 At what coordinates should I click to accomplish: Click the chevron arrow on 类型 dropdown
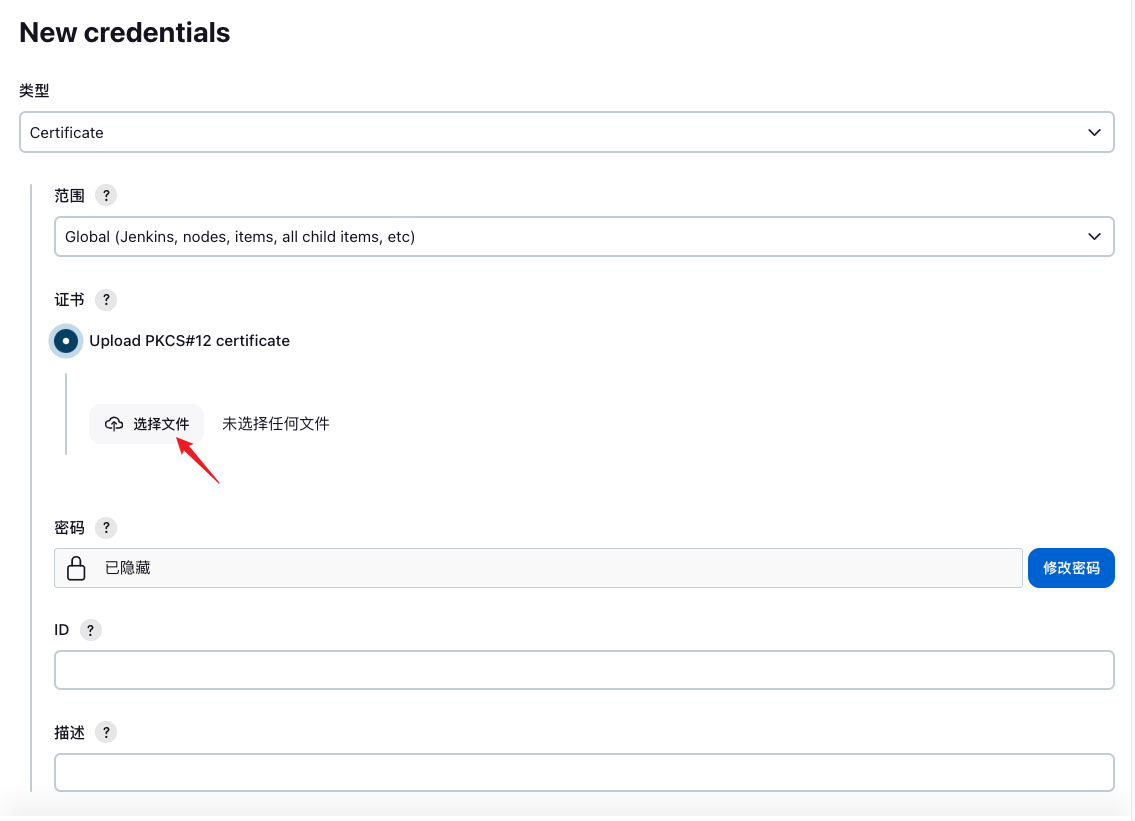tap(1094, 132)
